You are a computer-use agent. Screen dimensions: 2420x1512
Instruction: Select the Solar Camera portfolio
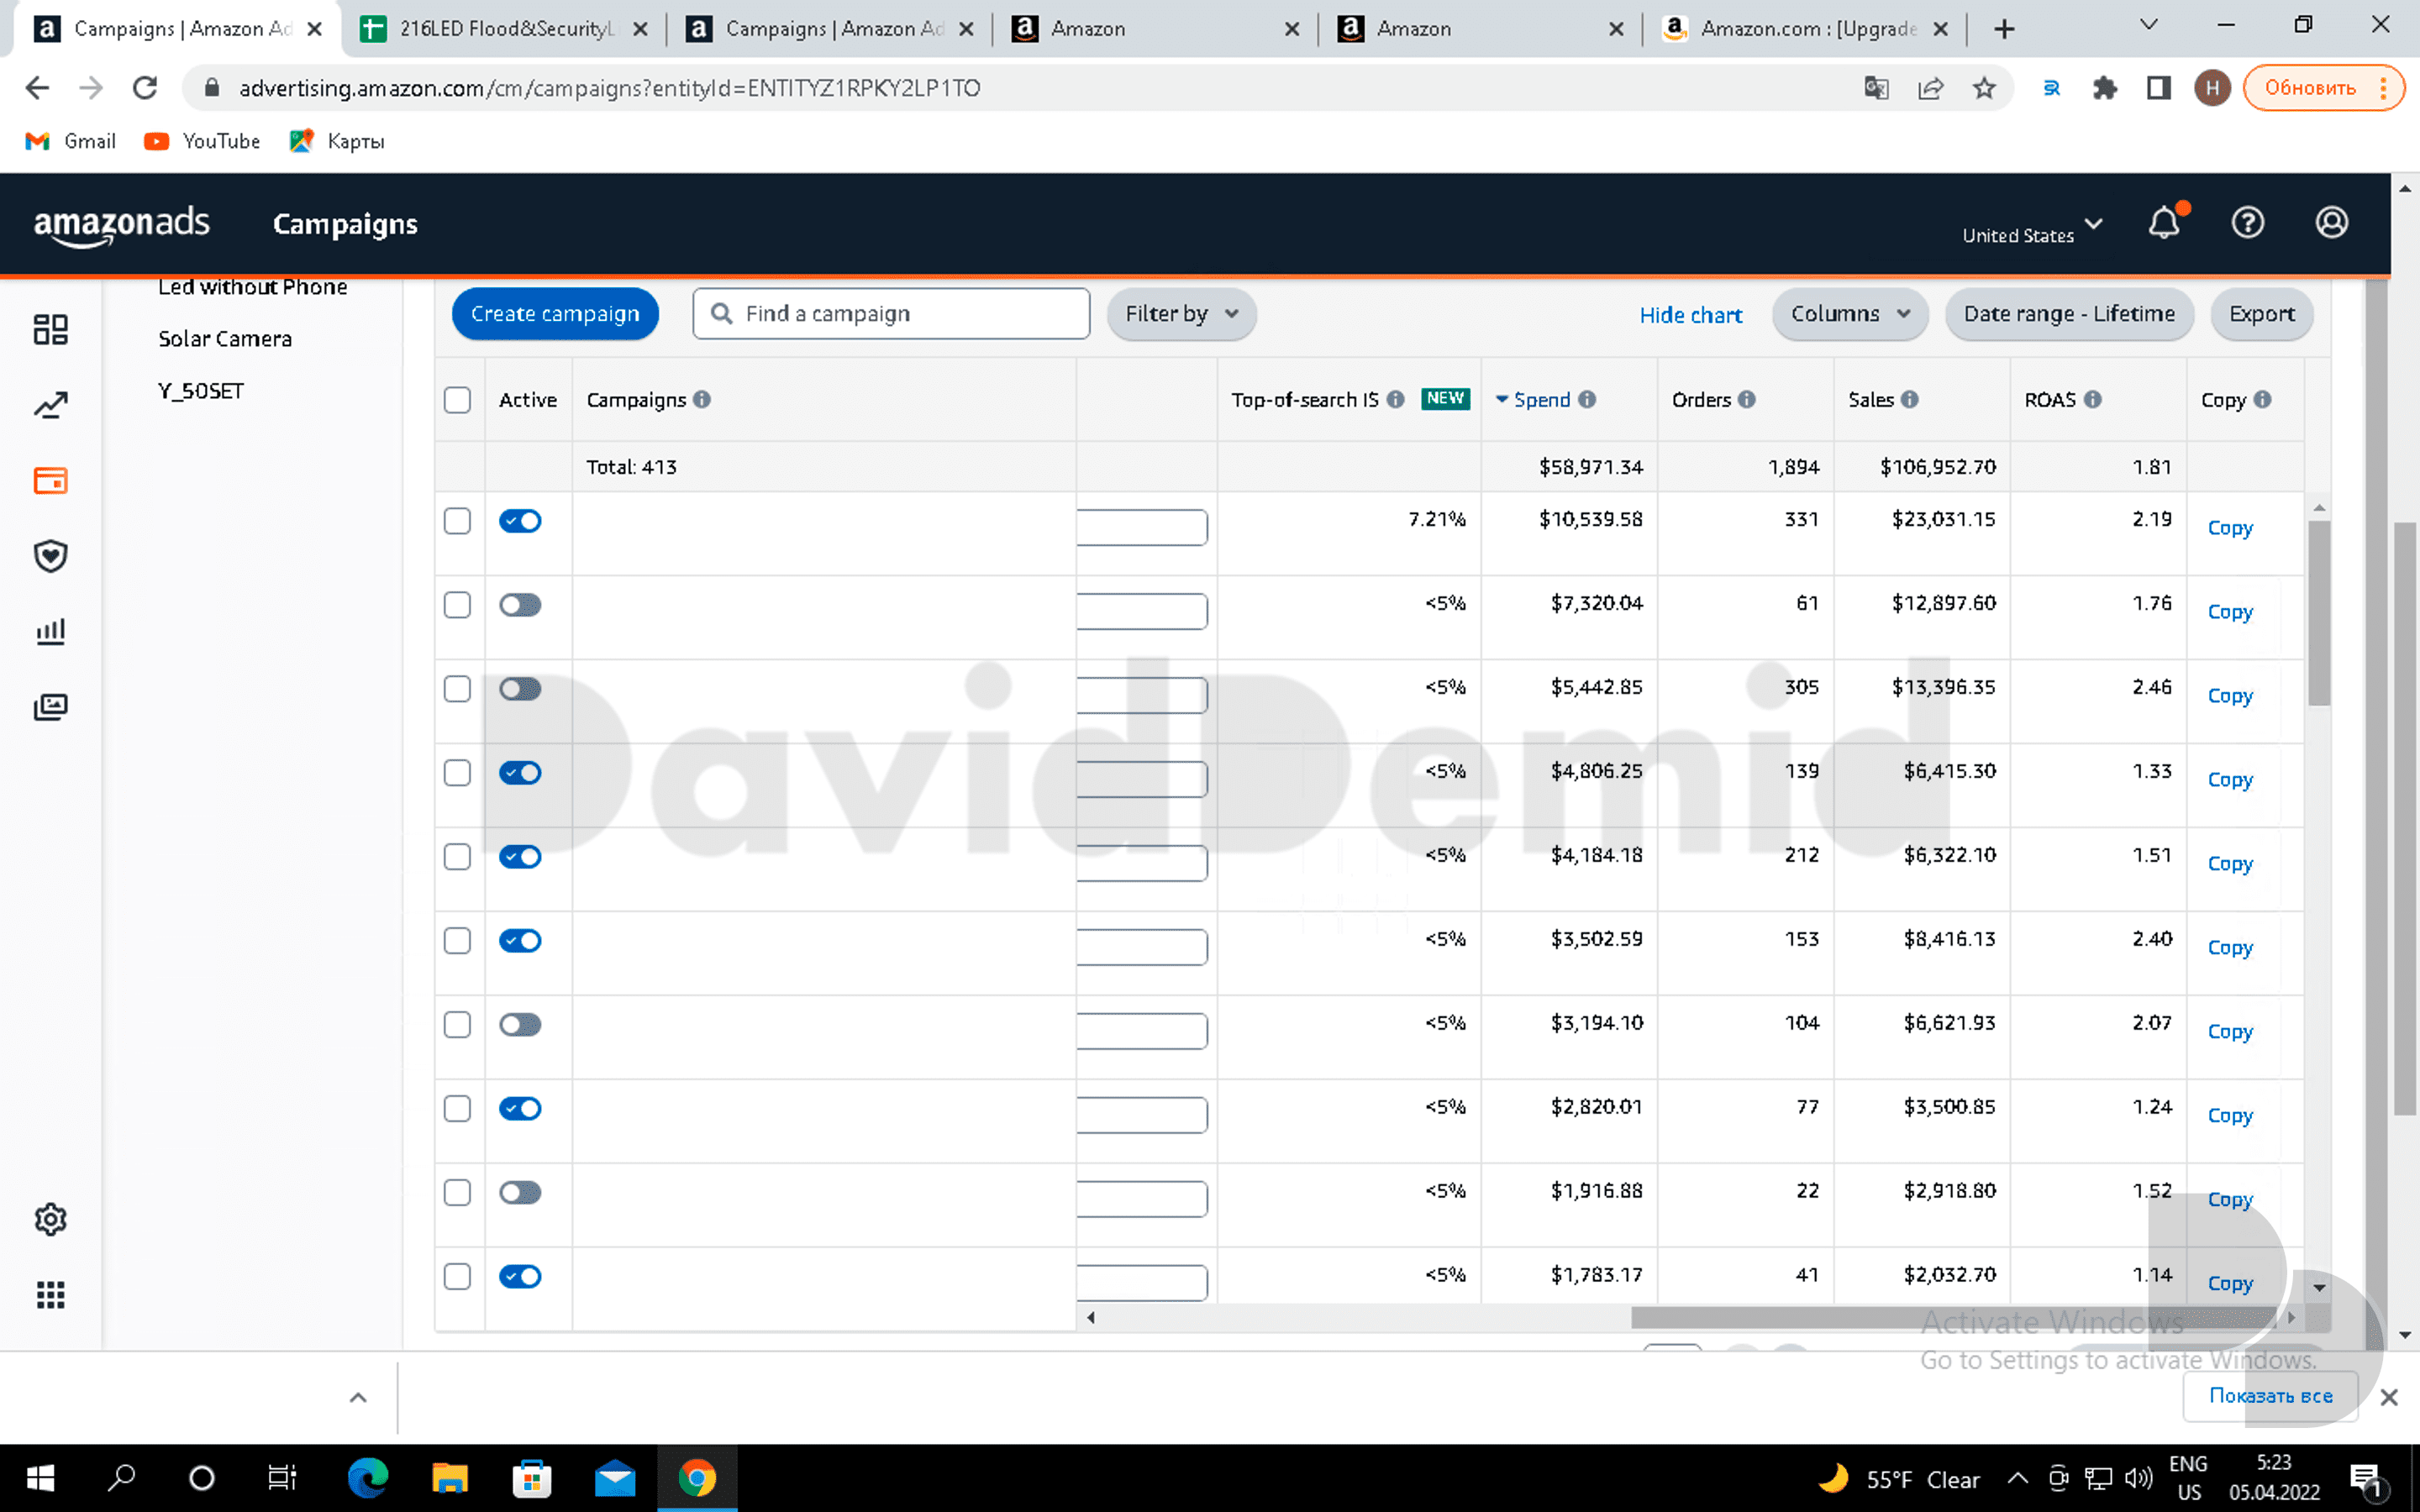tap(225, 339)
